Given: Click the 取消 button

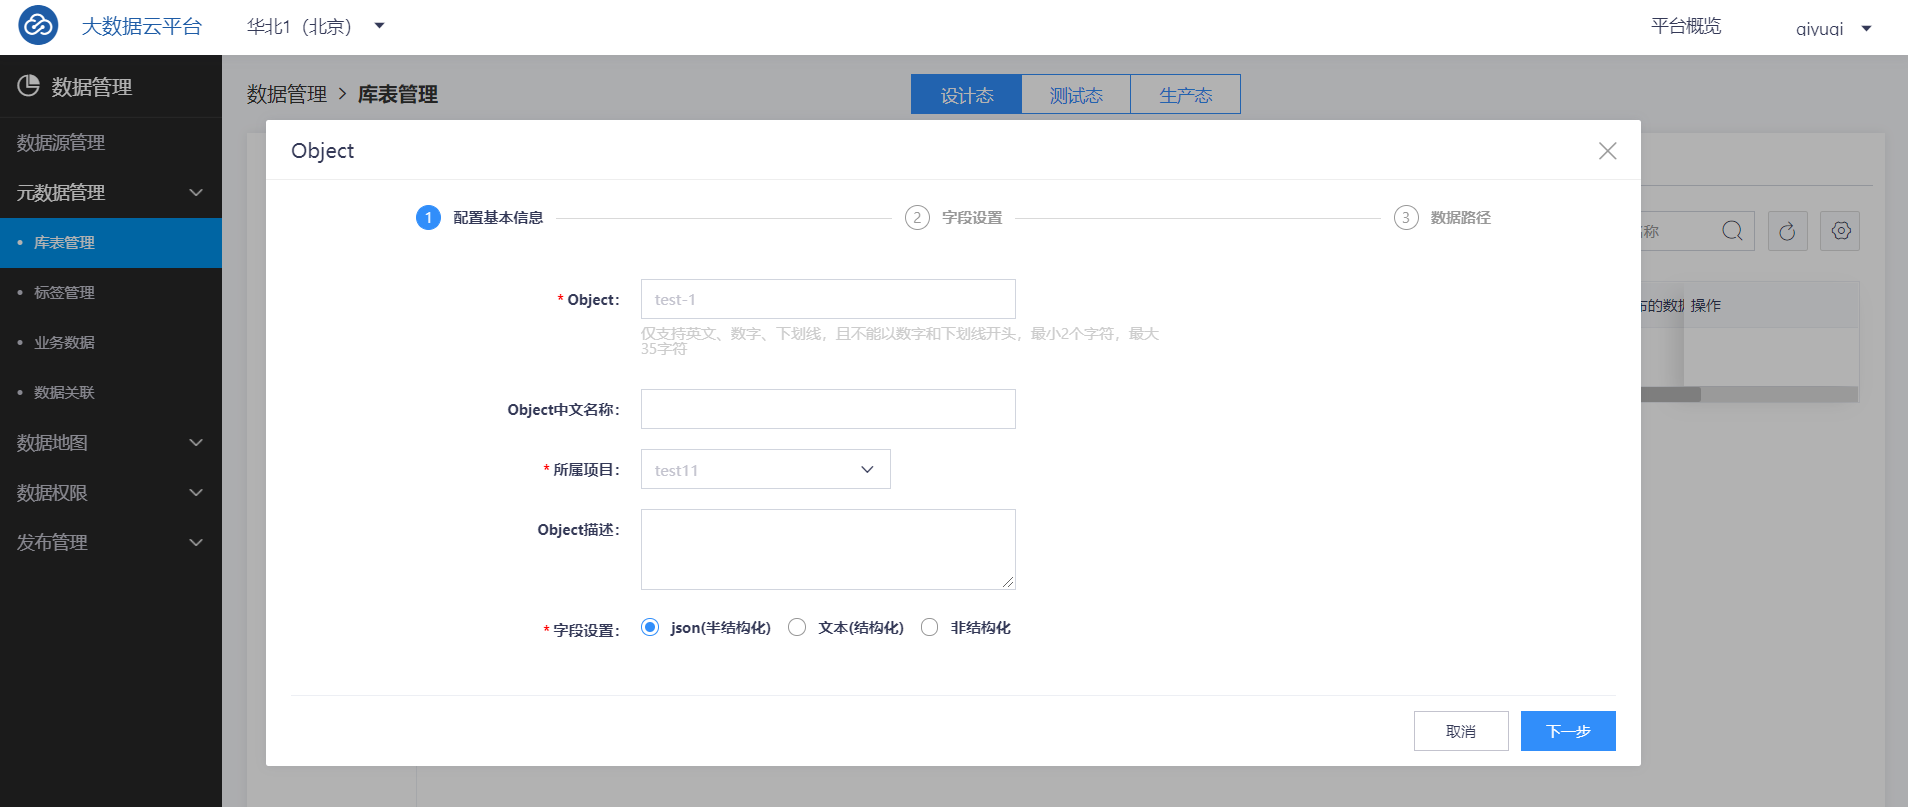Looking at the screenshot, I should 1461,731.
